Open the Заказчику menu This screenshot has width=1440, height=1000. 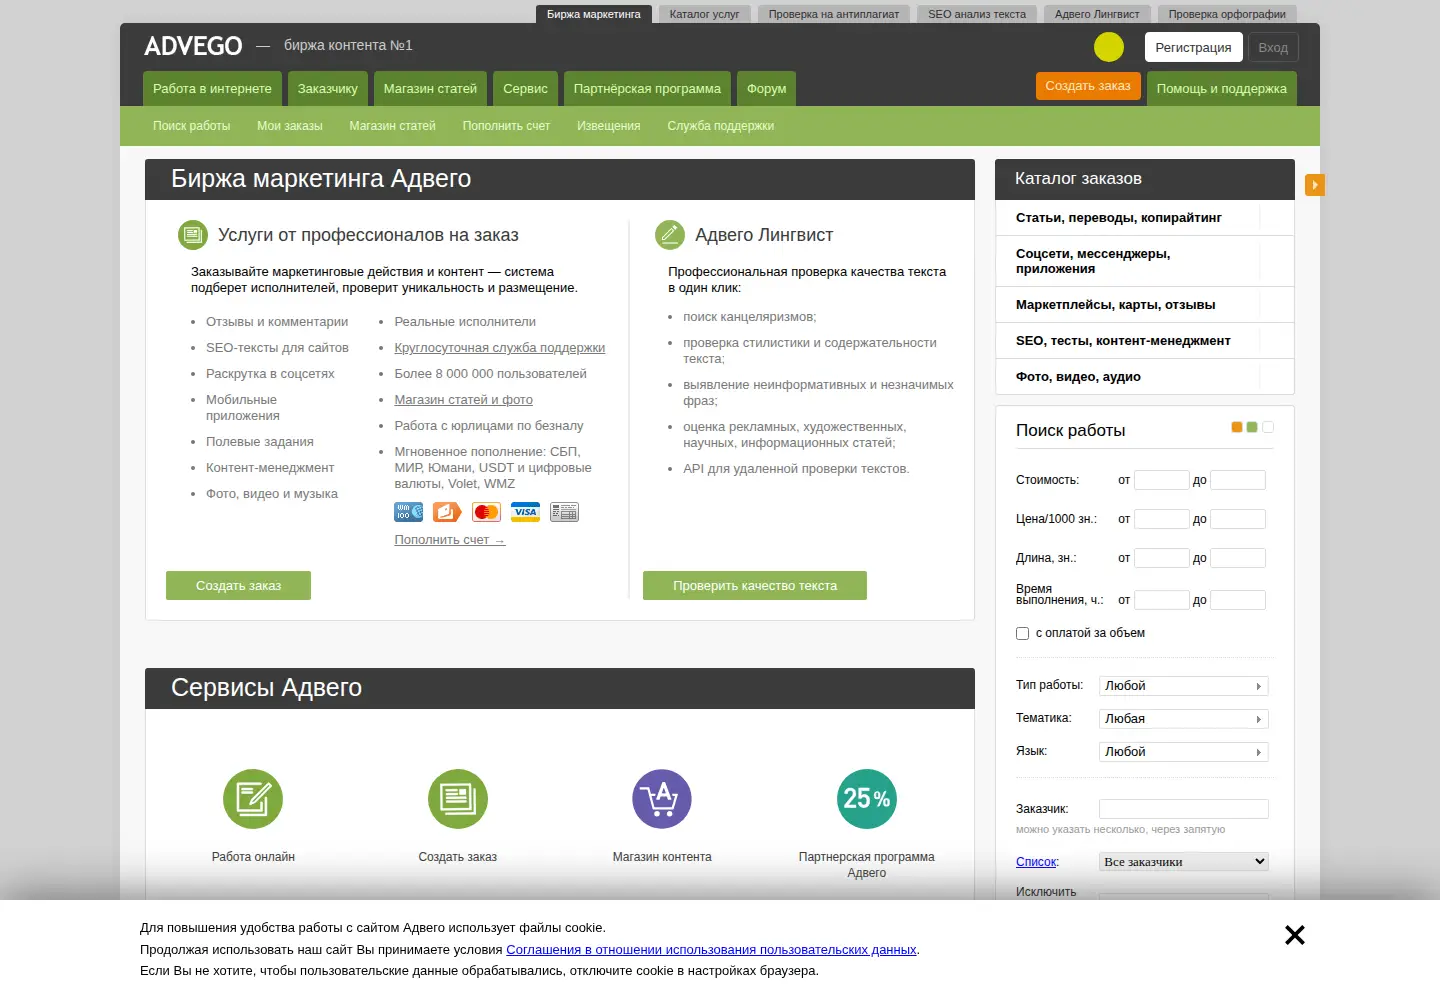(x=328, y=89)
